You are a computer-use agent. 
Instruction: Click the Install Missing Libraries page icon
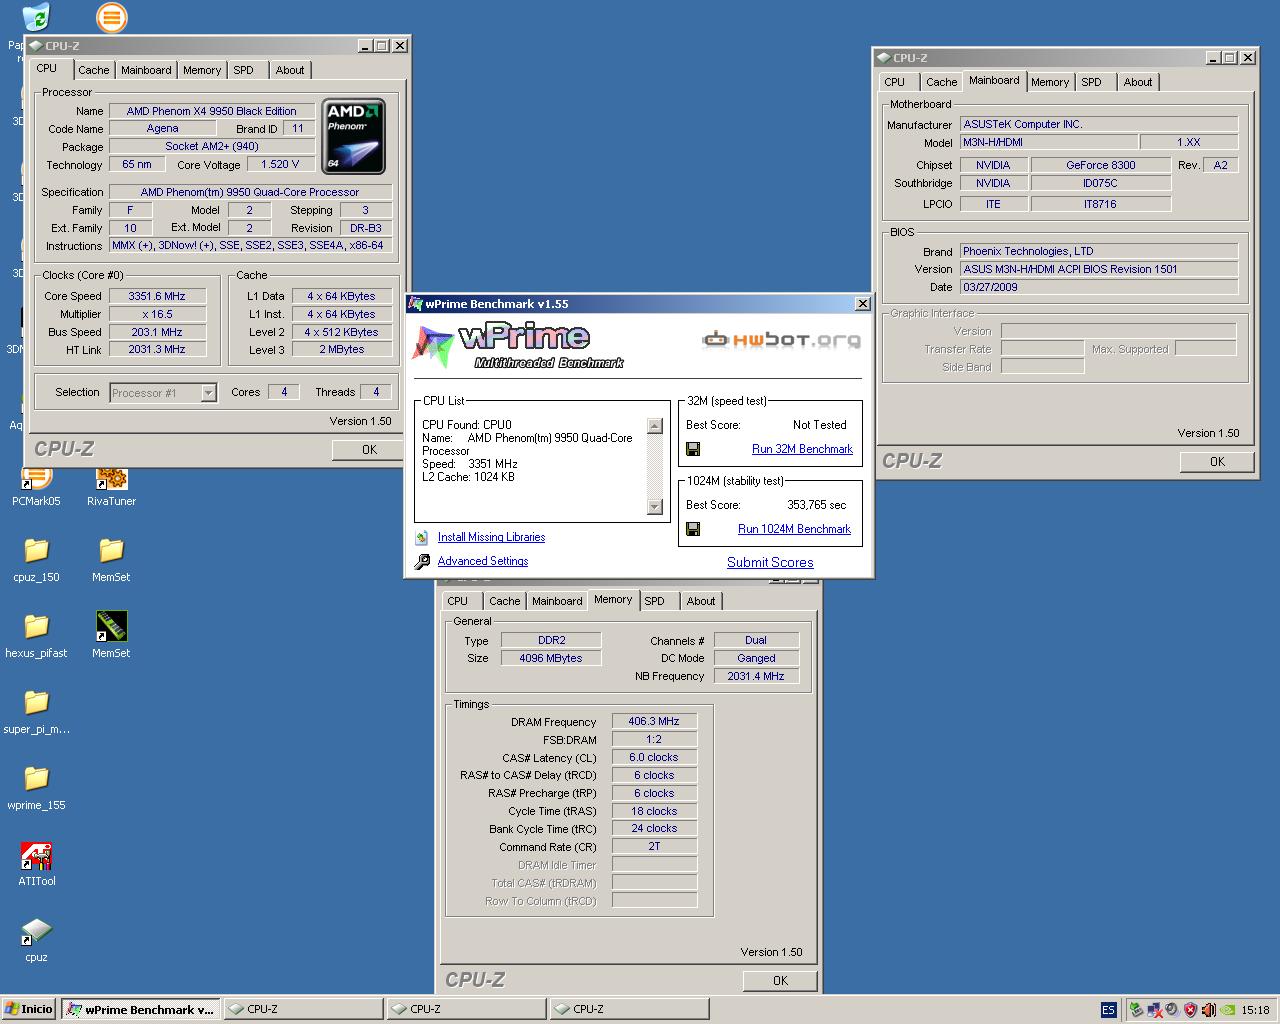click(422, 537)
